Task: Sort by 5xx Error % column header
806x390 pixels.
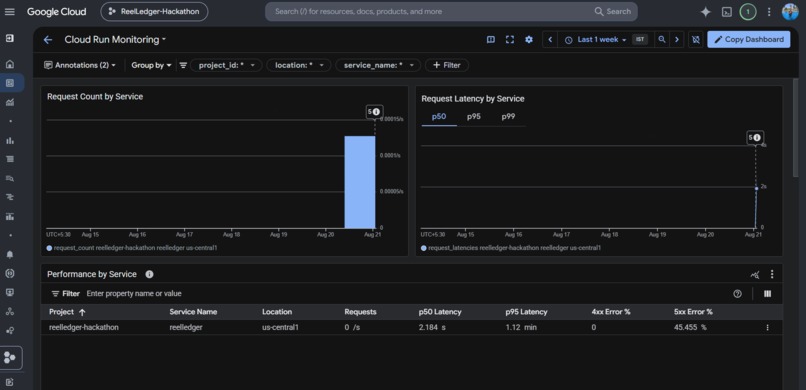Action: (x=693, y=312)
